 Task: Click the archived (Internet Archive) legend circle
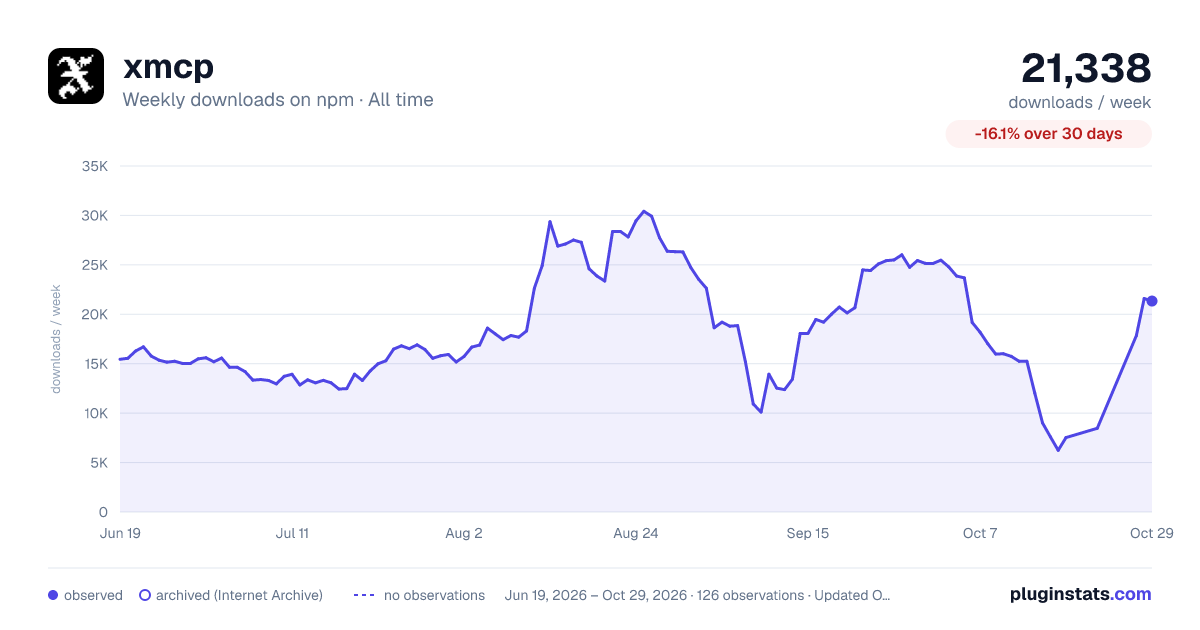coord(145,595)
